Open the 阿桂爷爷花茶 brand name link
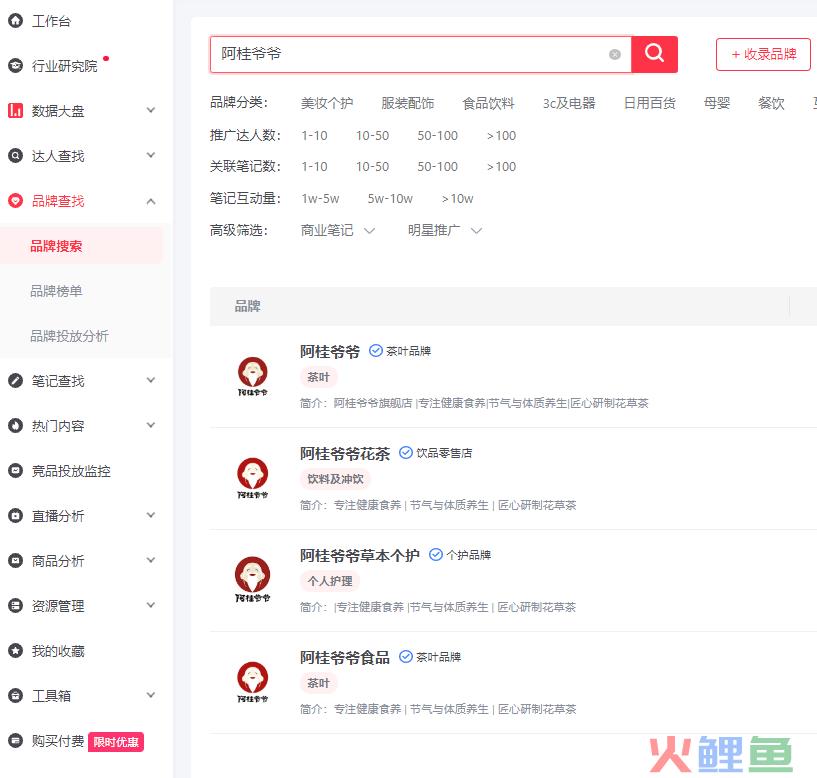The width and height of the screenshot is (817, 778). pyautogui.click(x=345, y=454)
